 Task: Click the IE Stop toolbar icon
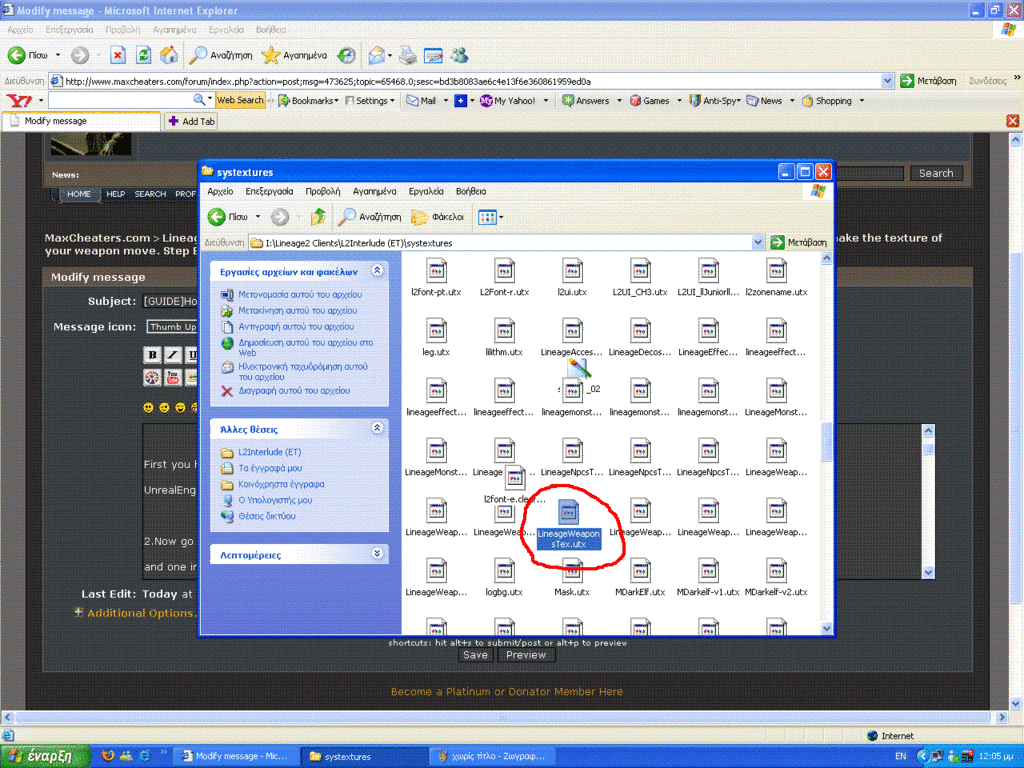(x=118, y=55)
